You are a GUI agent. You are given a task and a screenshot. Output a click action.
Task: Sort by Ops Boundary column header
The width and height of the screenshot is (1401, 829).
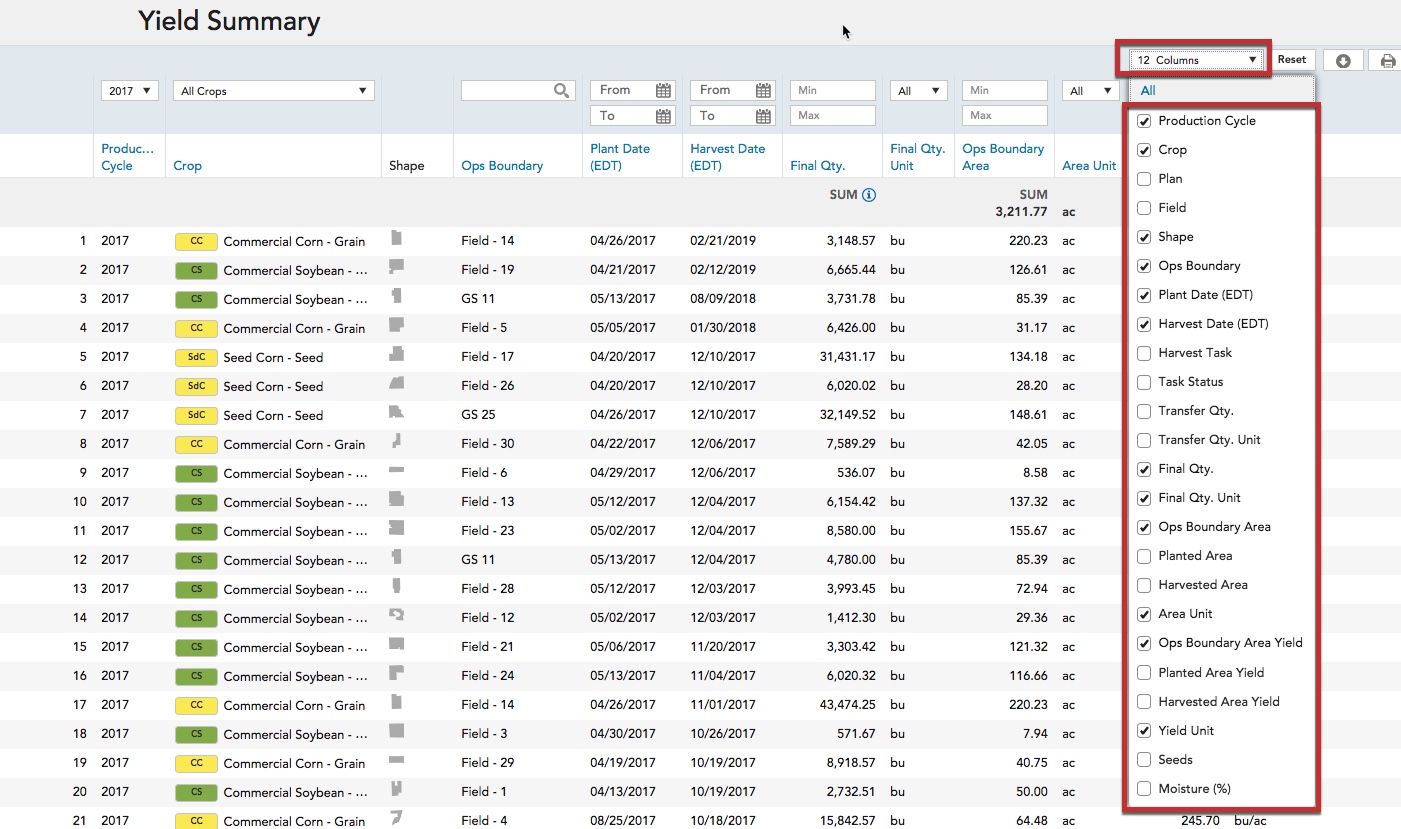tap(502, 166)
